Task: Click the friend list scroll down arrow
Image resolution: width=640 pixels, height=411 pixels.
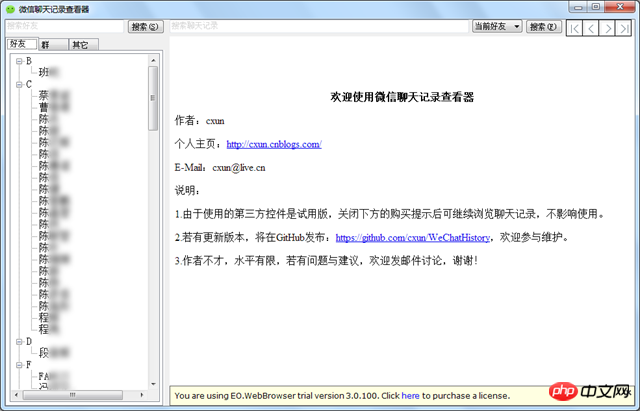Action: [x=153, y=384]
